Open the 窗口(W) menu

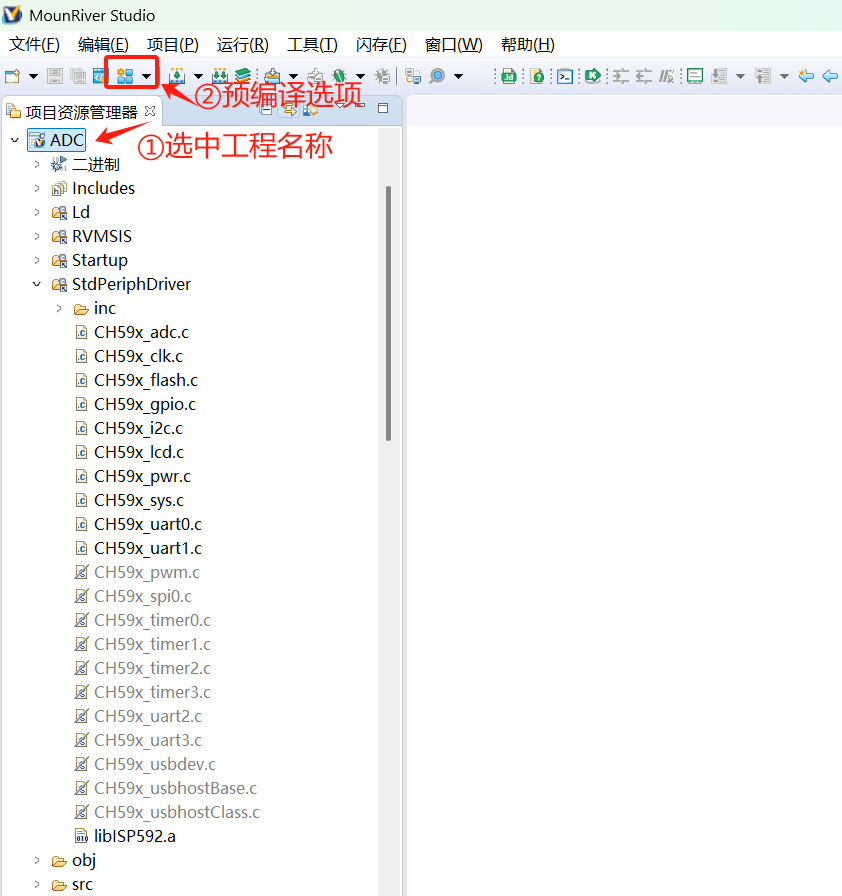tap(454, 45)
